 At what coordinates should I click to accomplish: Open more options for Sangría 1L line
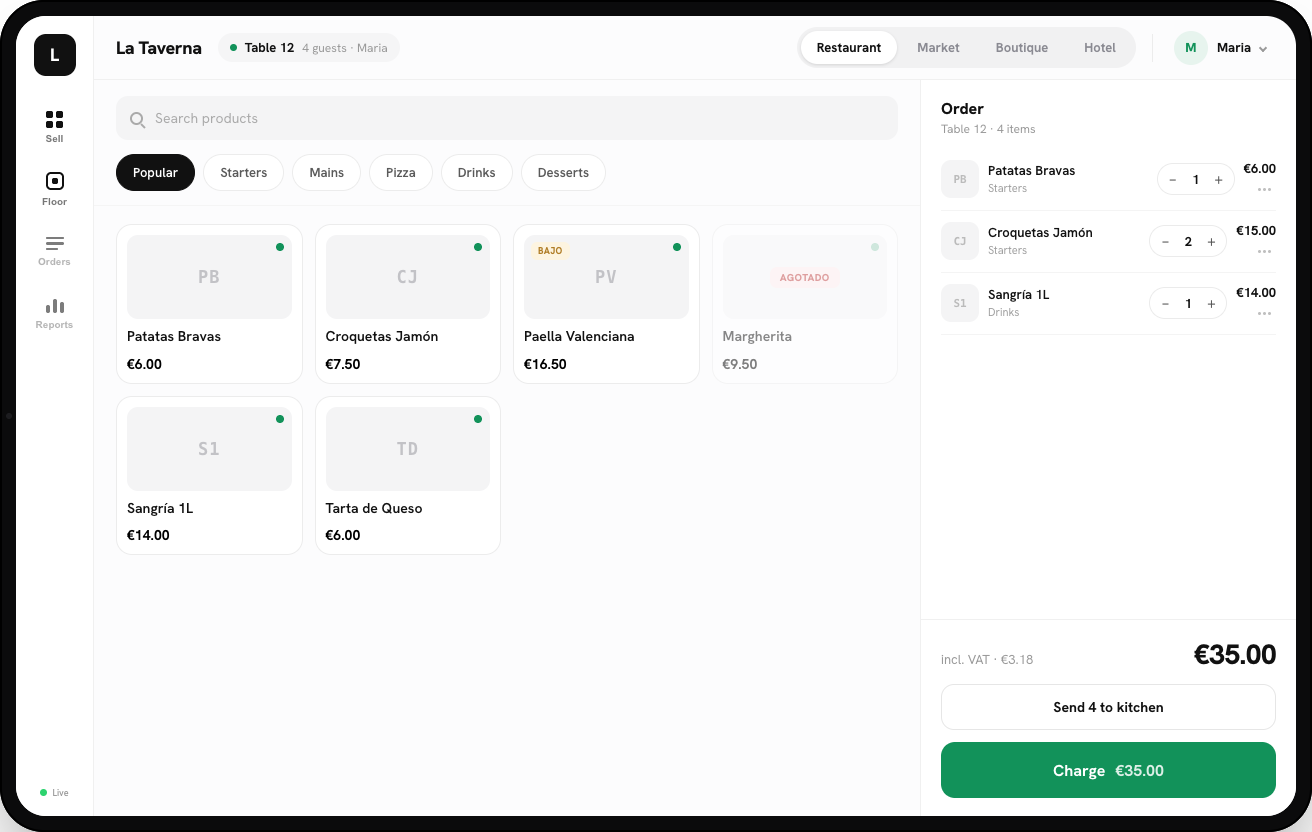pos(1264,313)
